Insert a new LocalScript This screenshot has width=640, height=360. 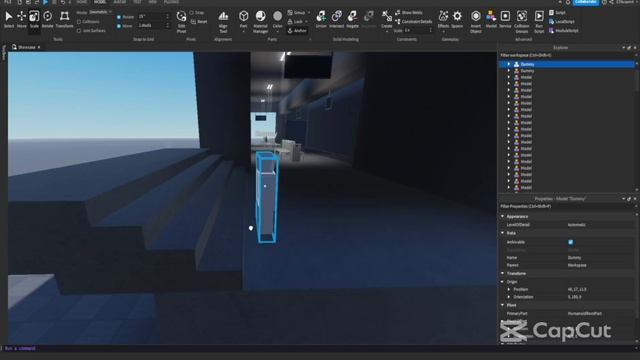click(562, 22)
